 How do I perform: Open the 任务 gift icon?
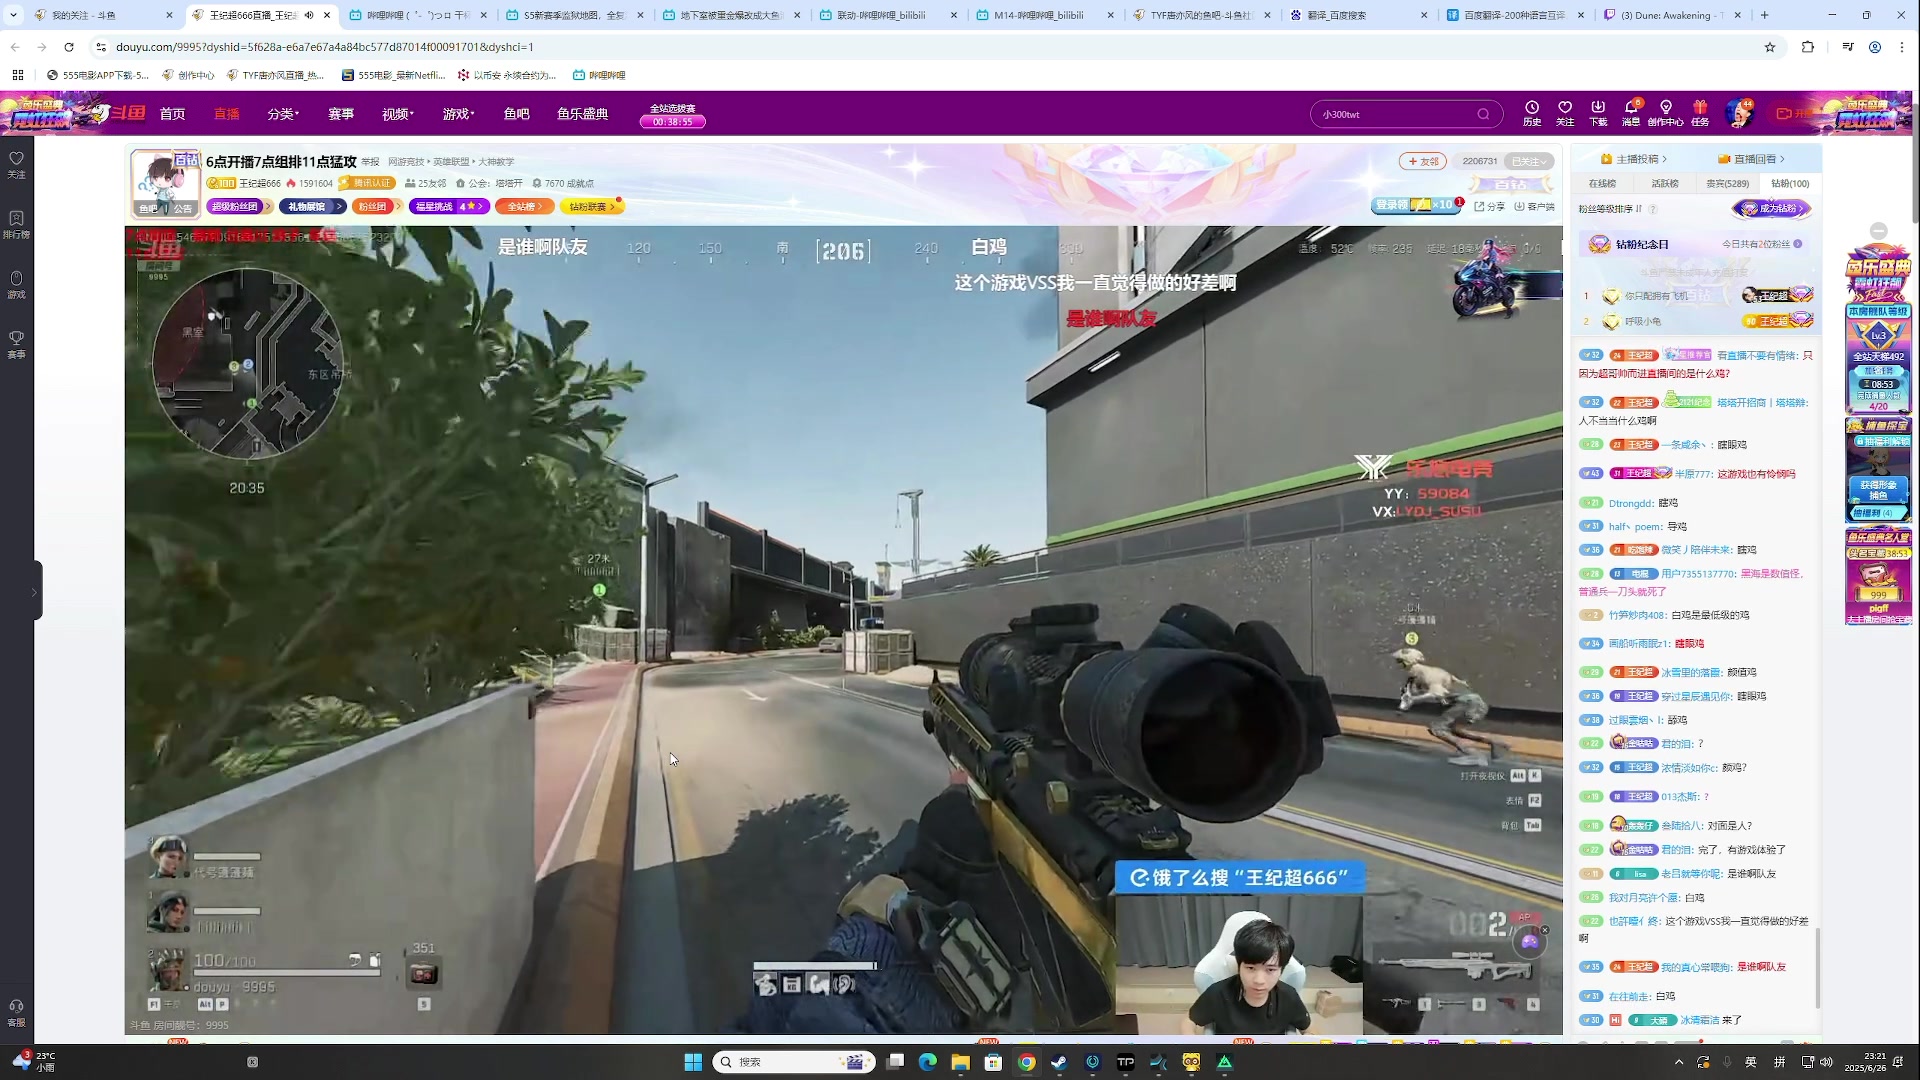click(x=1700, y=112)
